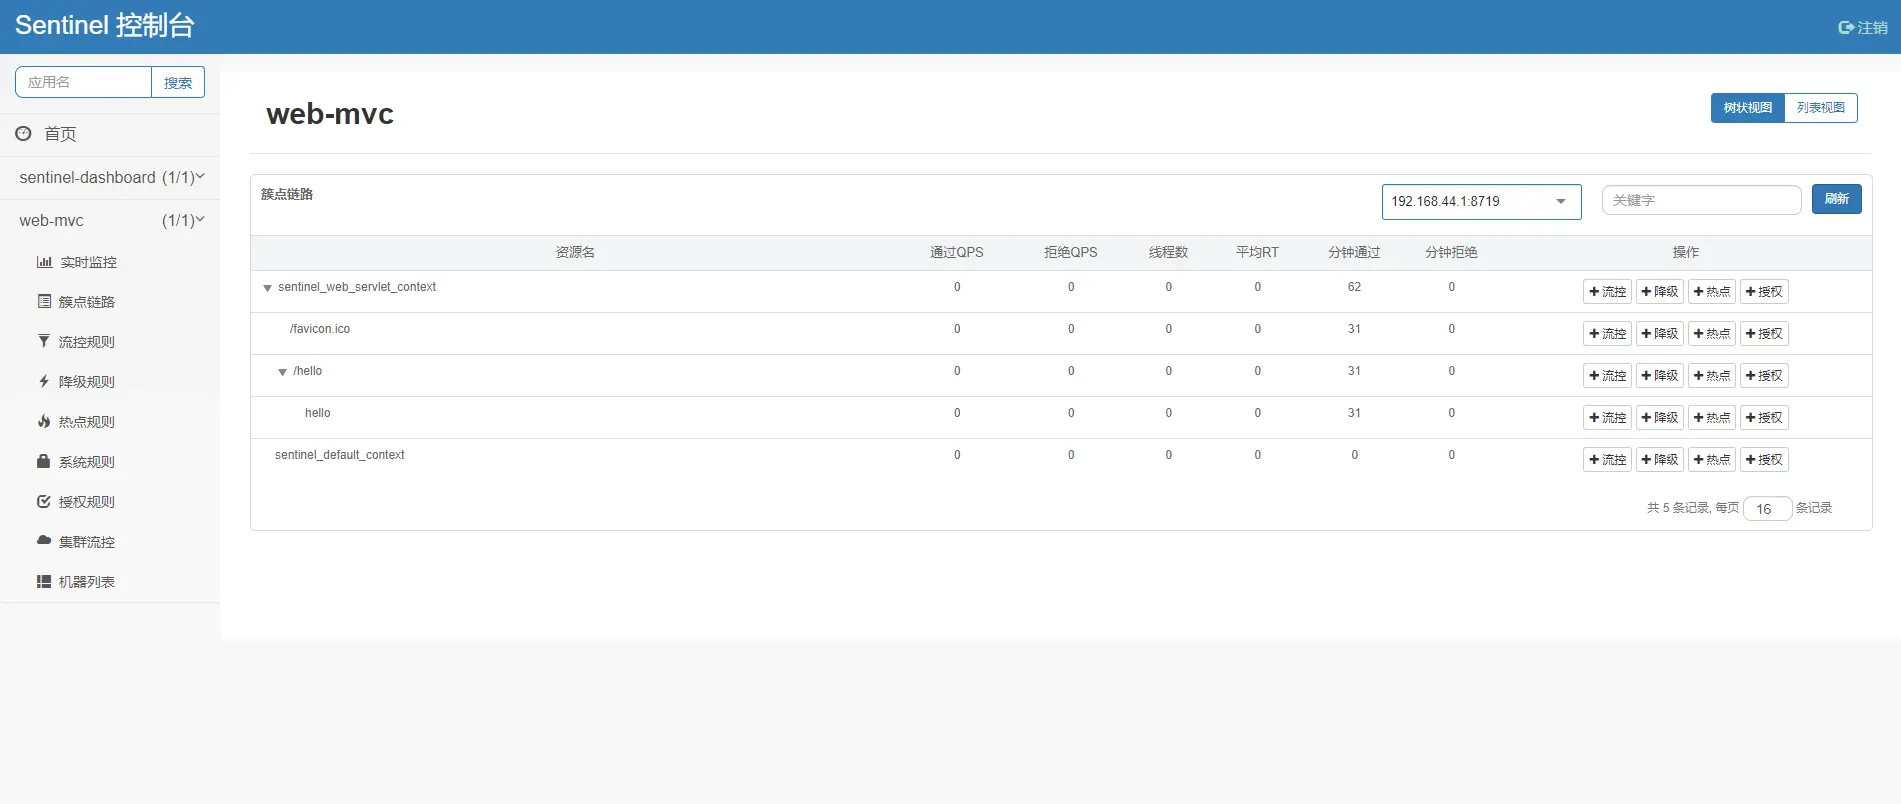Add 热点 rule for /hello row
1901x804 pixels.
coord(1711,376)
